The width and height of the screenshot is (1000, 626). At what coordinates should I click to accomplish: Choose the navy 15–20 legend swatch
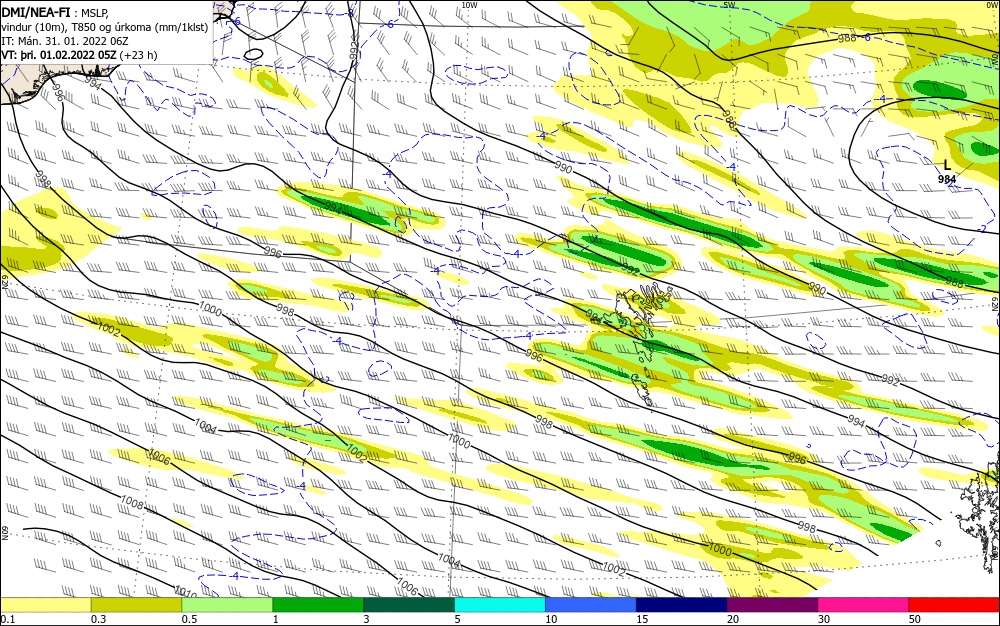pyautogui.click(x=682, y=605)
